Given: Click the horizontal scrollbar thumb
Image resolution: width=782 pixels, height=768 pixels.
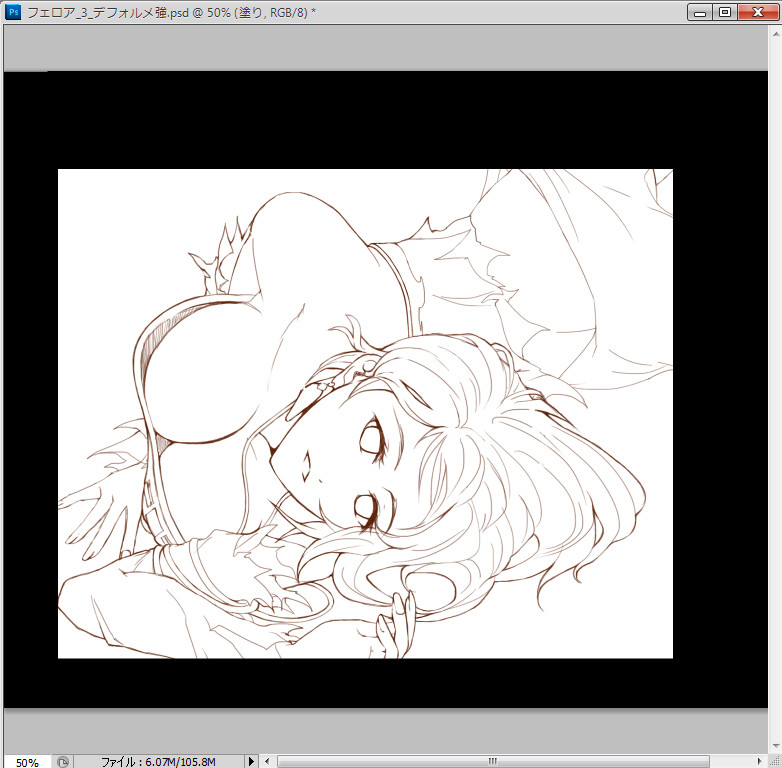Looking at the screenshot, I should tap(493, 761).
